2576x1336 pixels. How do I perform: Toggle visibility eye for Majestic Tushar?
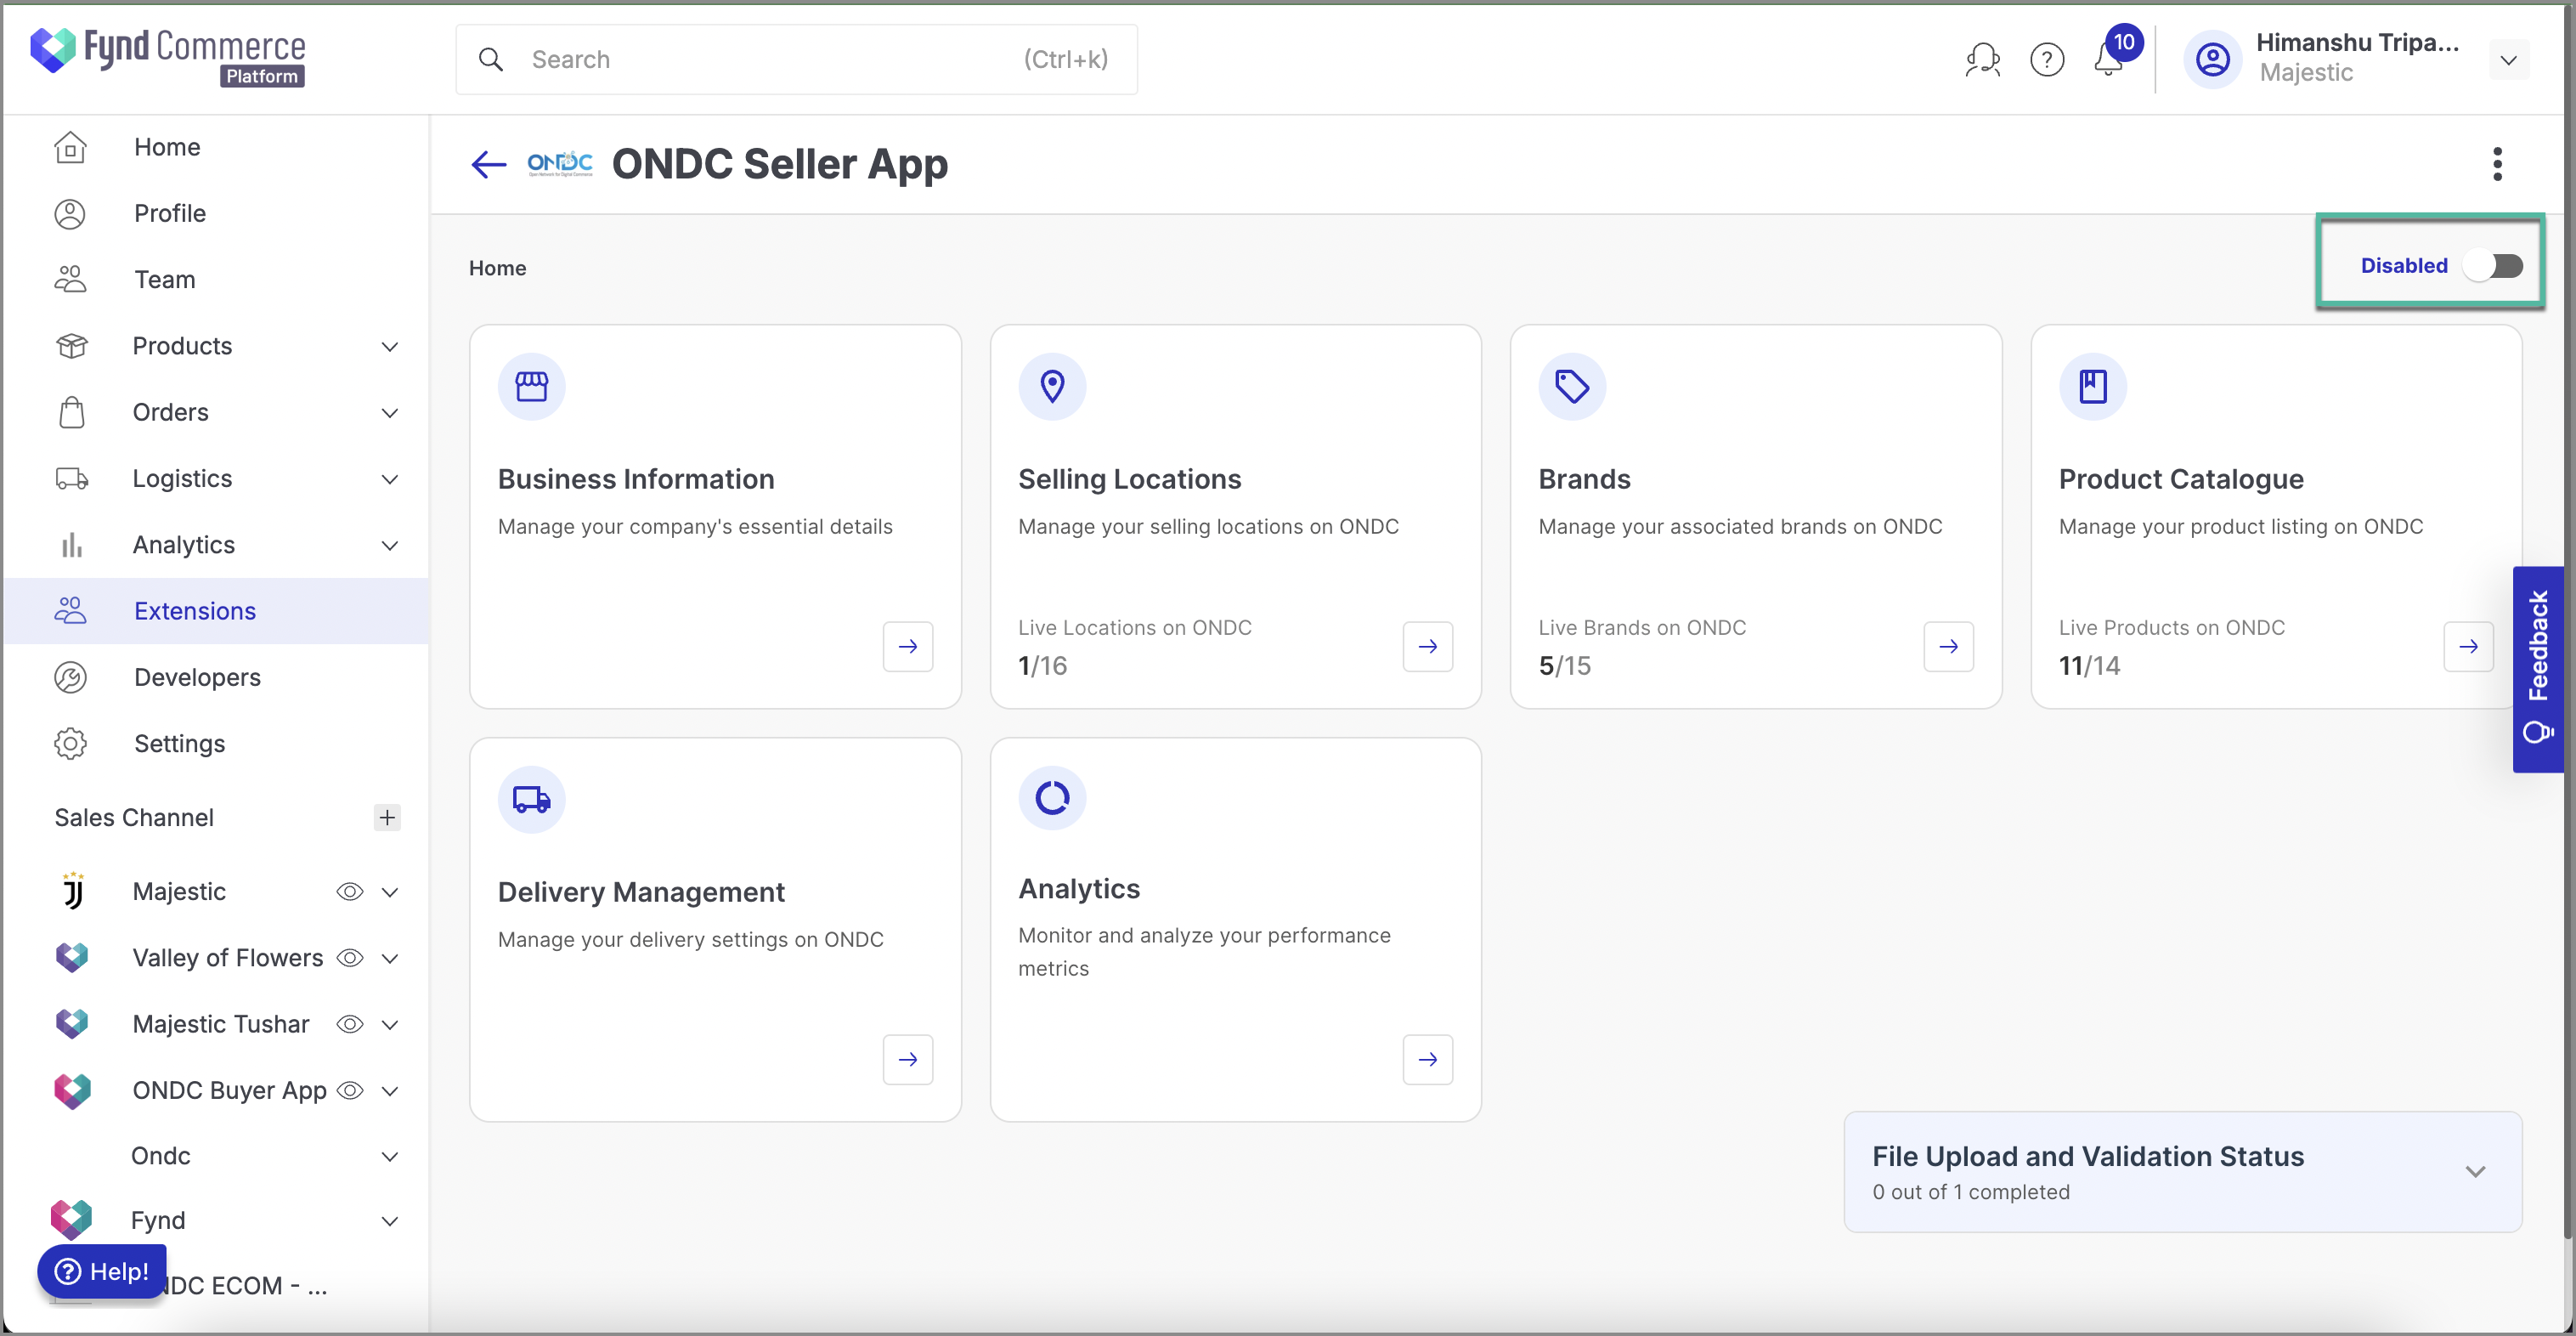tap(350, 1024)
